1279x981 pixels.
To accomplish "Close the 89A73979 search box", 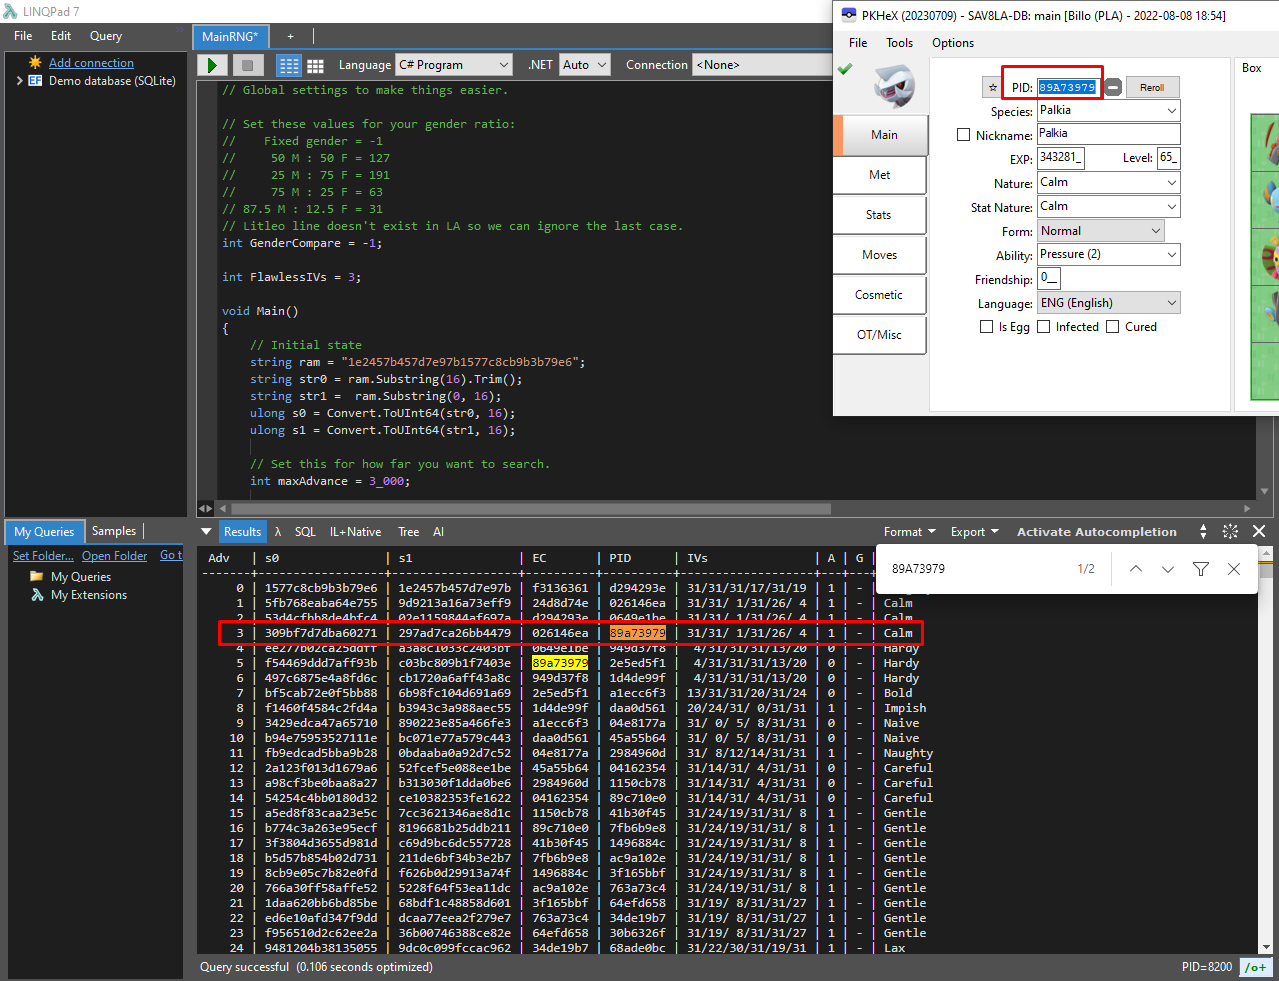I will tap(1234, 569).
